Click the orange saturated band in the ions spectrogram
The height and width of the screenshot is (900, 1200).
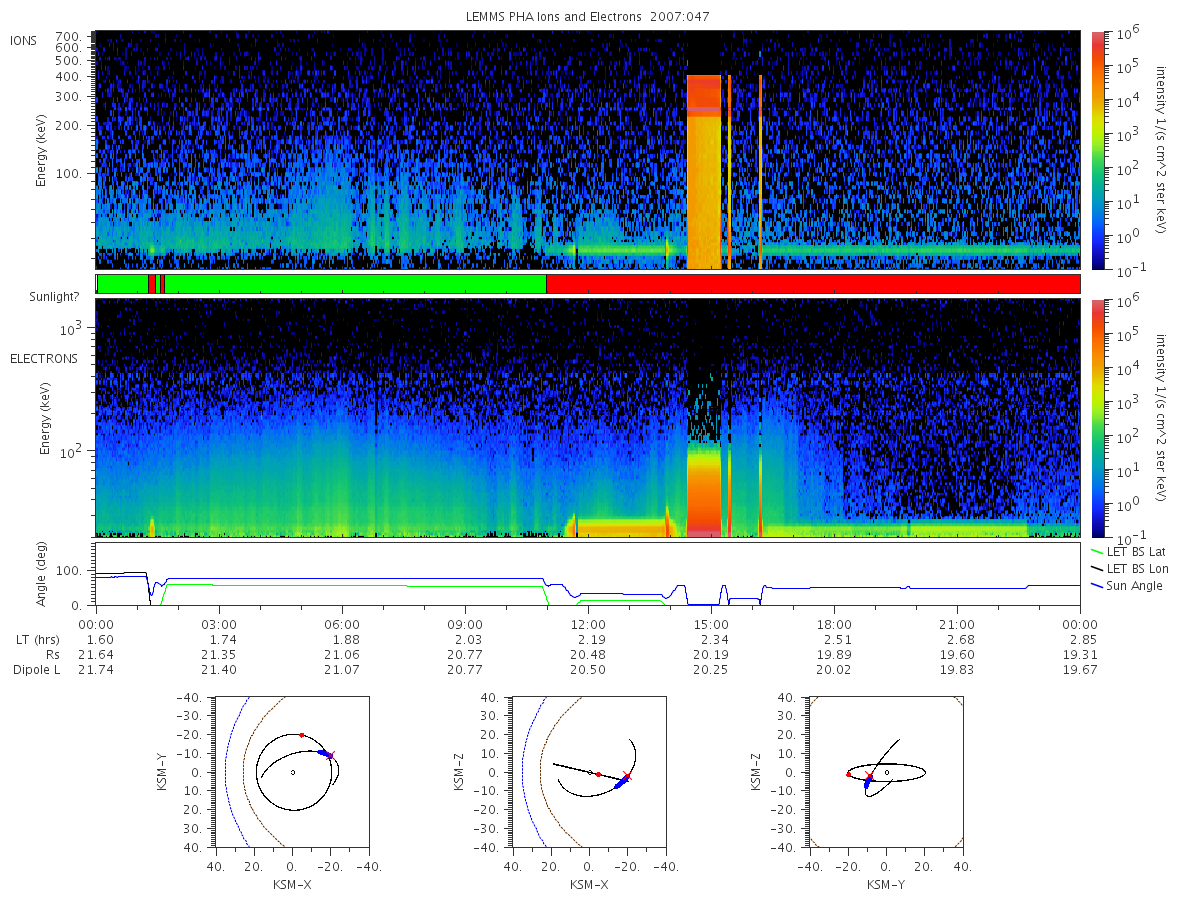tap(704, 171)
